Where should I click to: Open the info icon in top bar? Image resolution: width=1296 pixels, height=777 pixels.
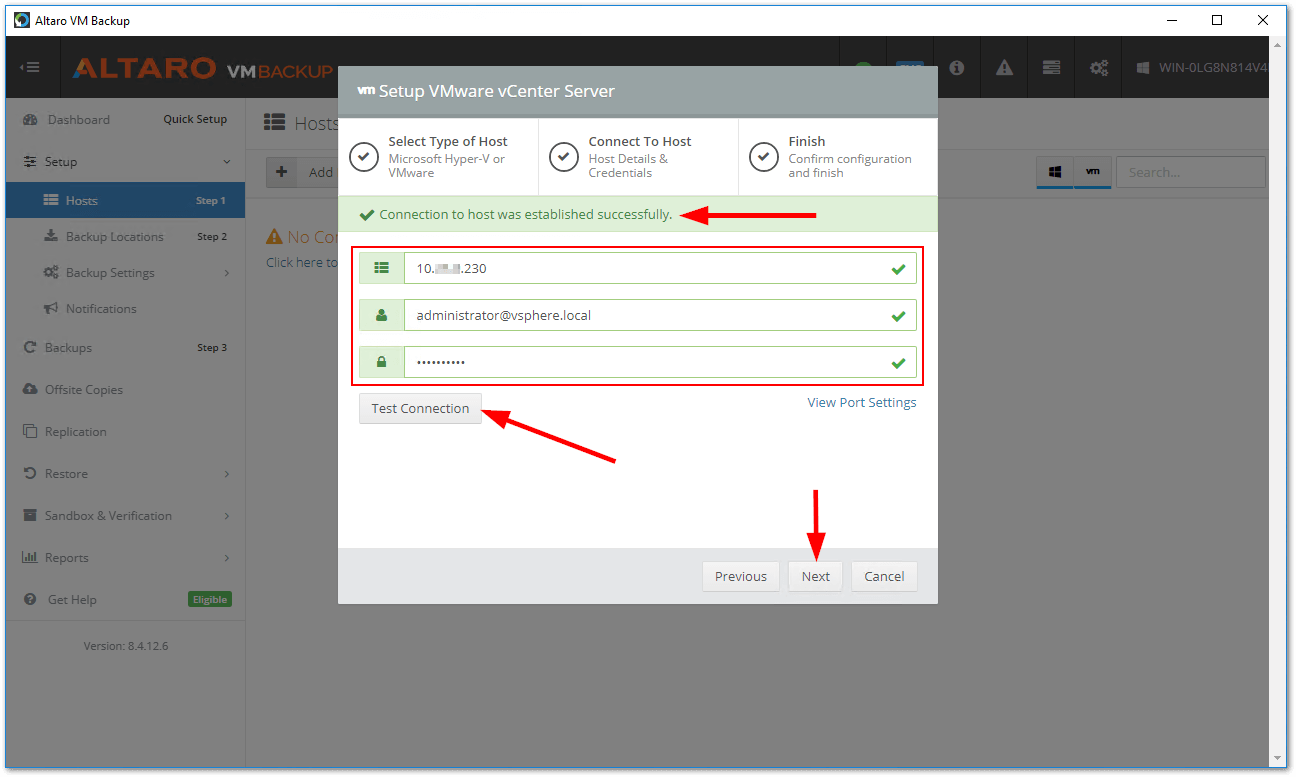pos(957,68)
